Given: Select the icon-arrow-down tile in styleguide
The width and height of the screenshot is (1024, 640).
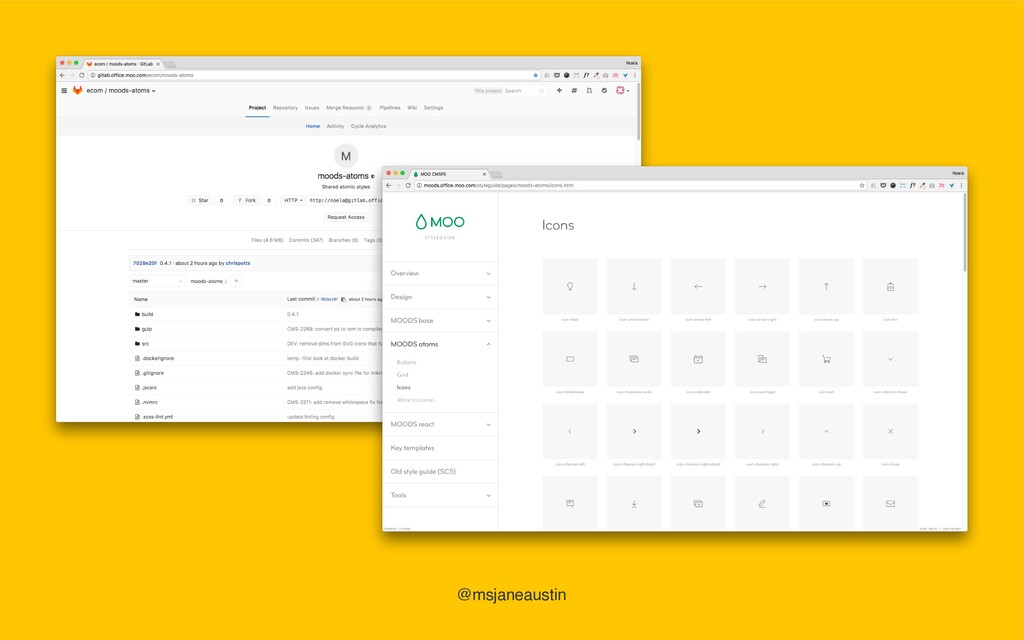Looking at the screenshot, I should pyautogui.click(x=633, y=286).
